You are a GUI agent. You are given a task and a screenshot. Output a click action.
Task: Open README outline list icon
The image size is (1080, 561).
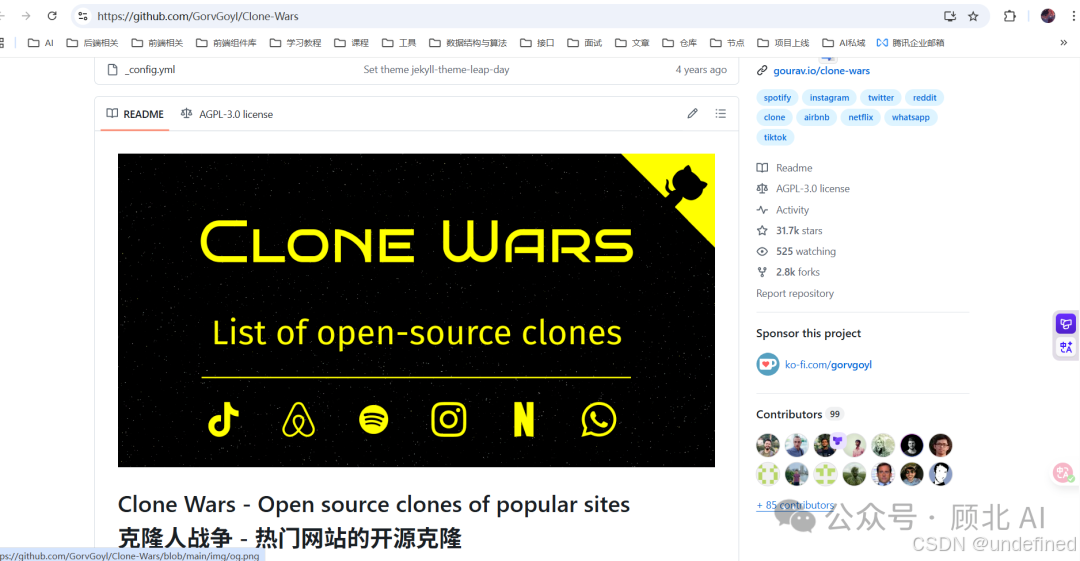(x=720, y=114)
